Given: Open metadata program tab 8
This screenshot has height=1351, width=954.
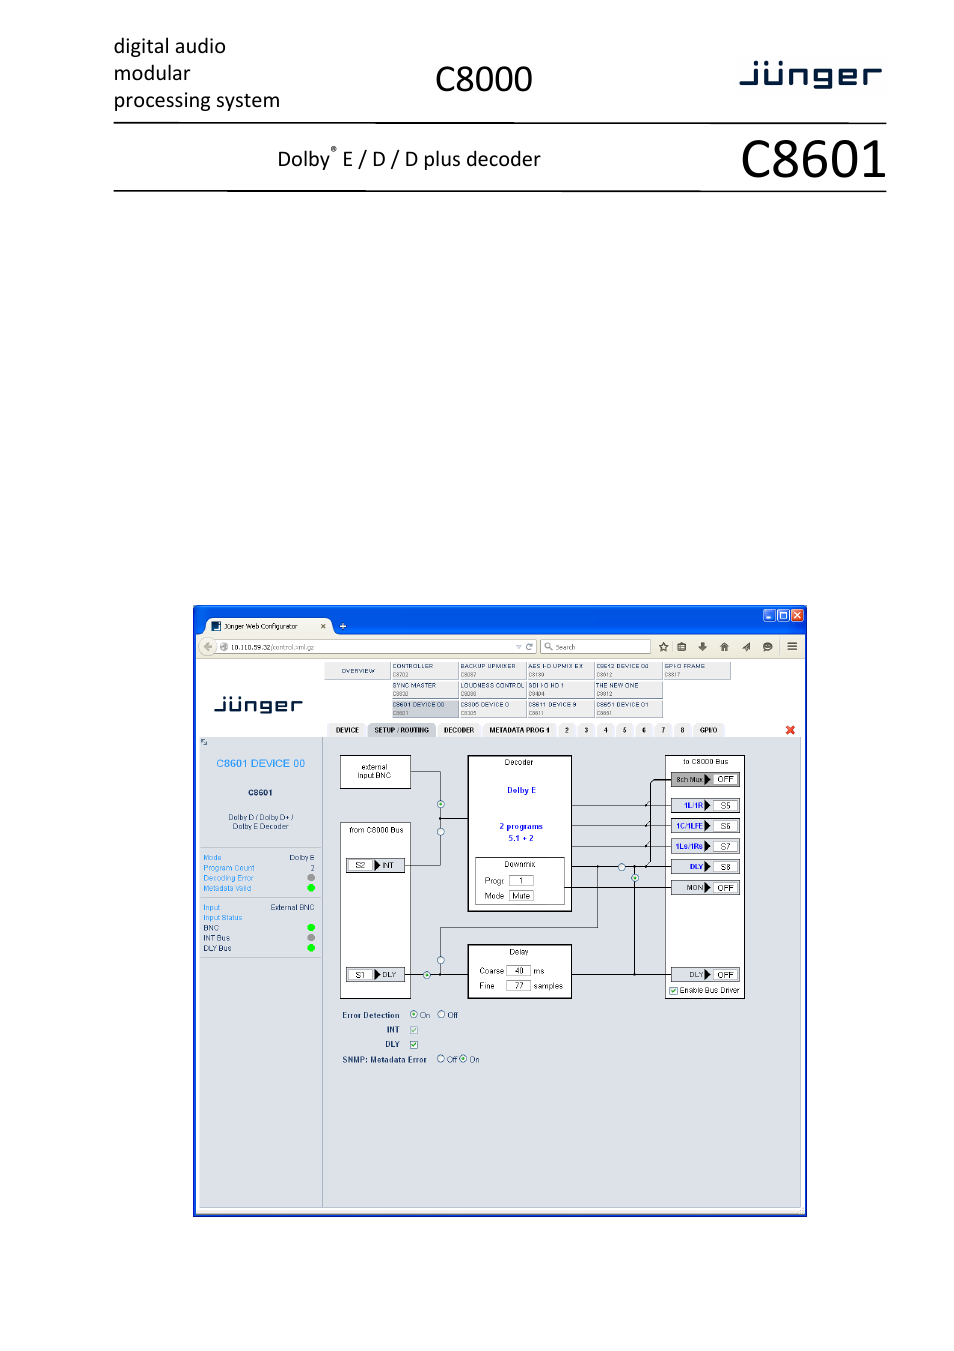Looking at the screenshot, I should 683,730.
